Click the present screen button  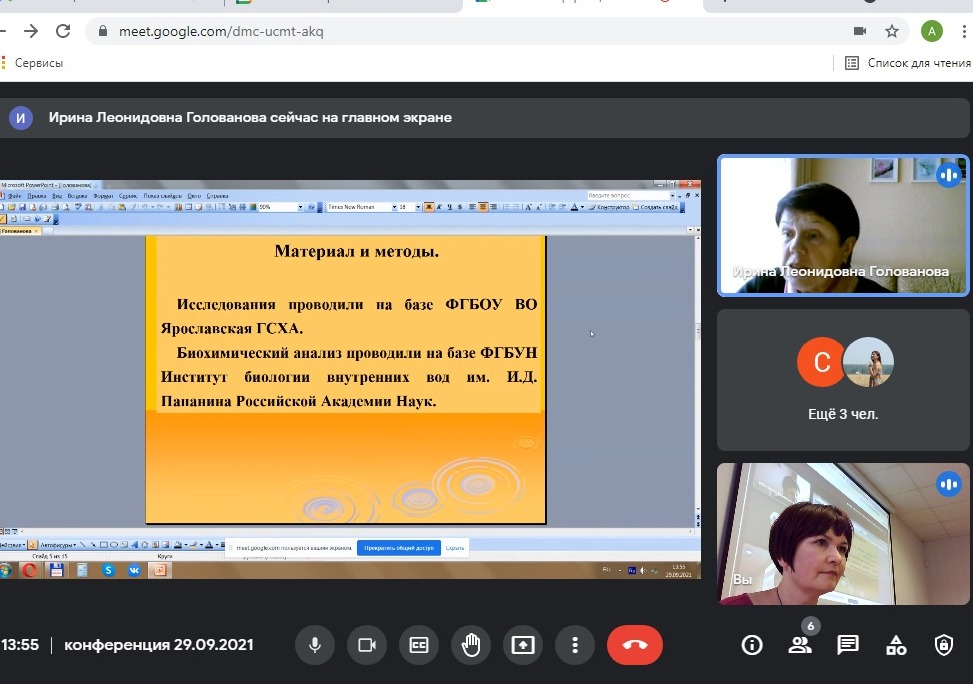click(523, 646)
